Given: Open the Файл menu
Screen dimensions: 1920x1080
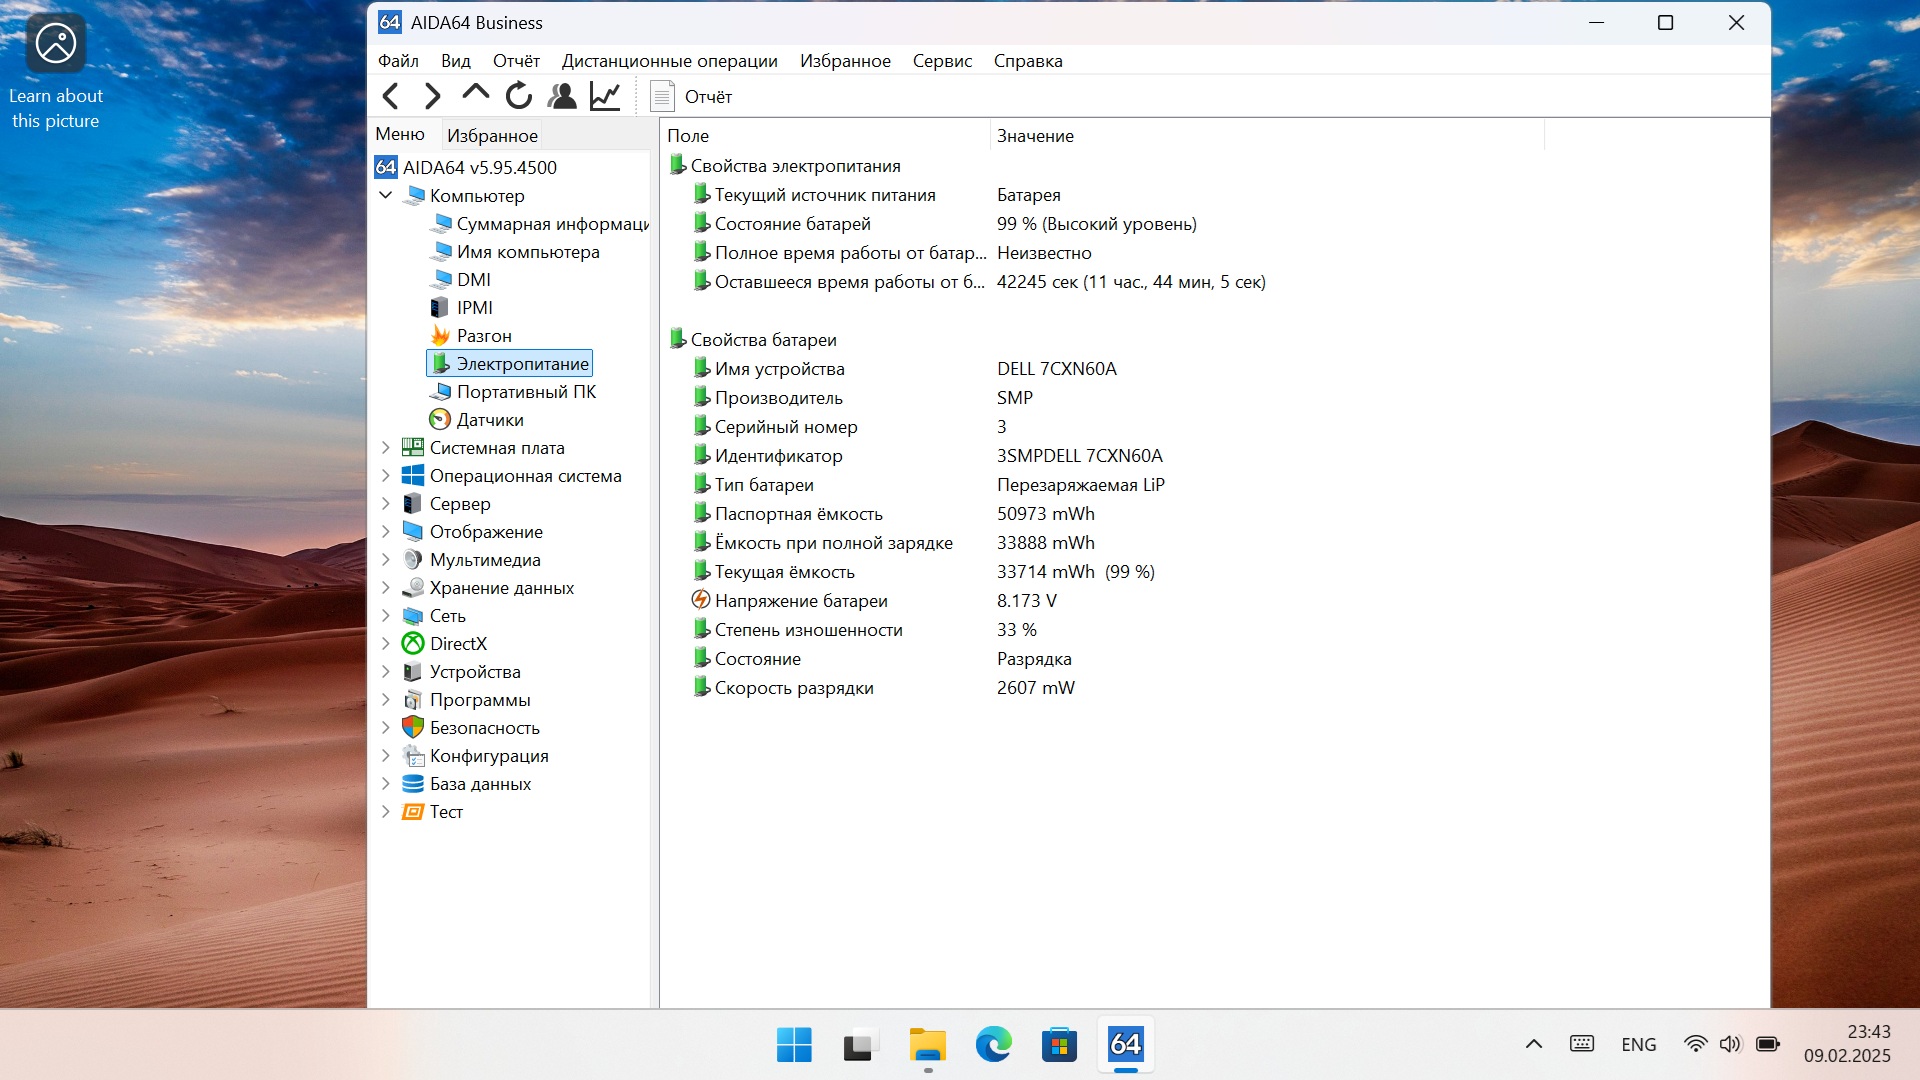Looking at the screenshot, I should (x=398, y=61).
